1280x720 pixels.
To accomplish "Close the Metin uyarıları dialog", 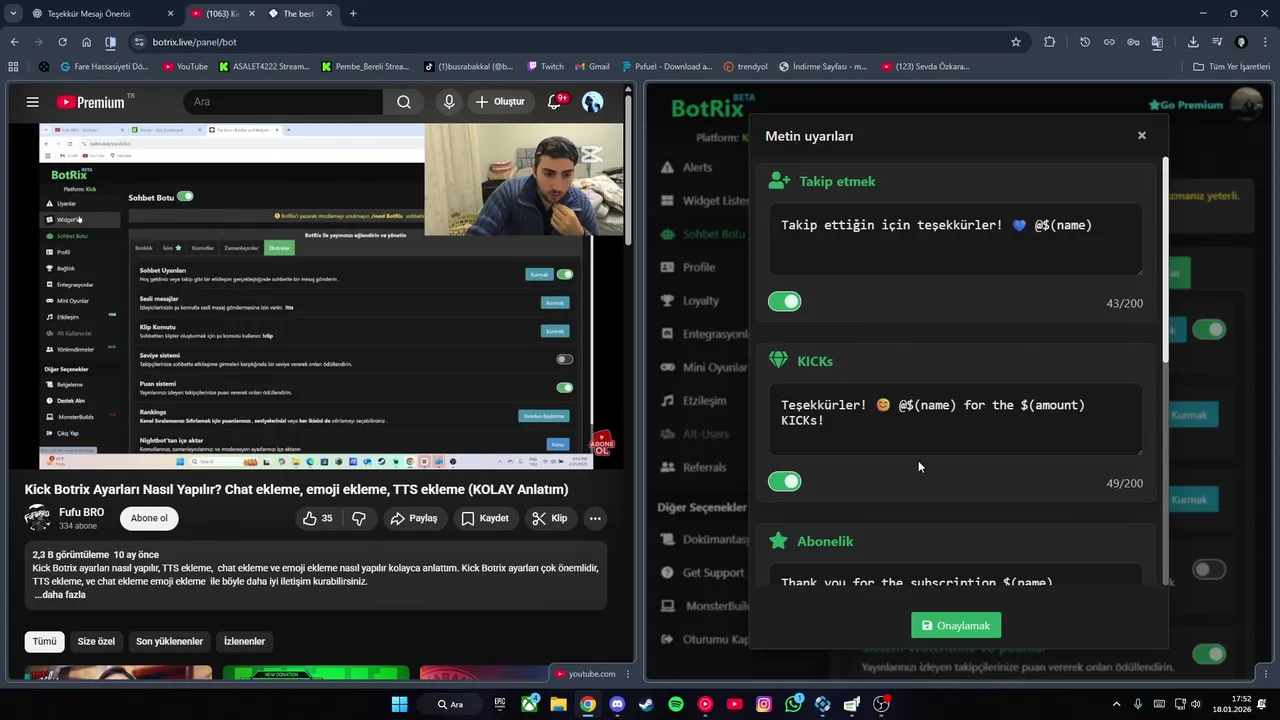I will click(1141, 136).
